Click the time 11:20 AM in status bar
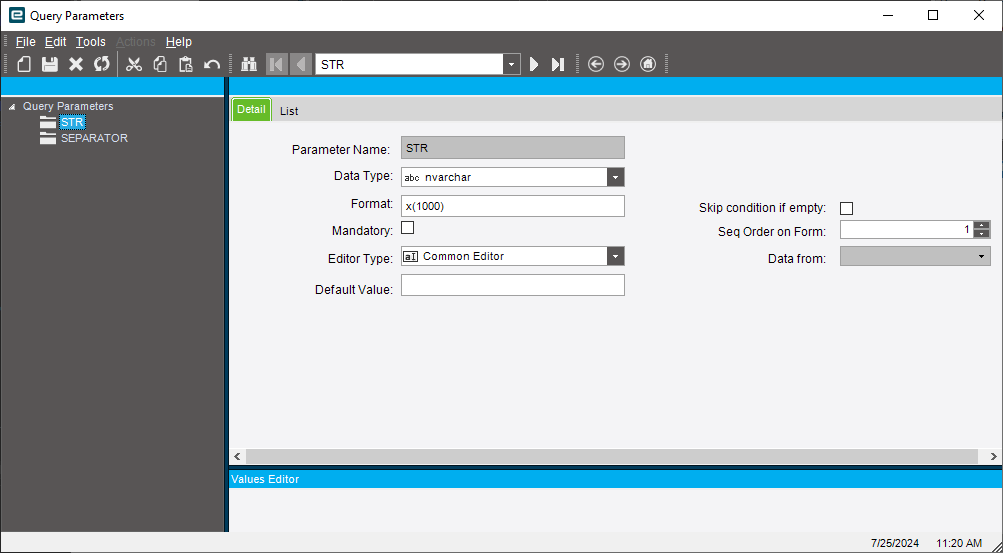This screenshot has width=1003, height=553. coord(959,543)
